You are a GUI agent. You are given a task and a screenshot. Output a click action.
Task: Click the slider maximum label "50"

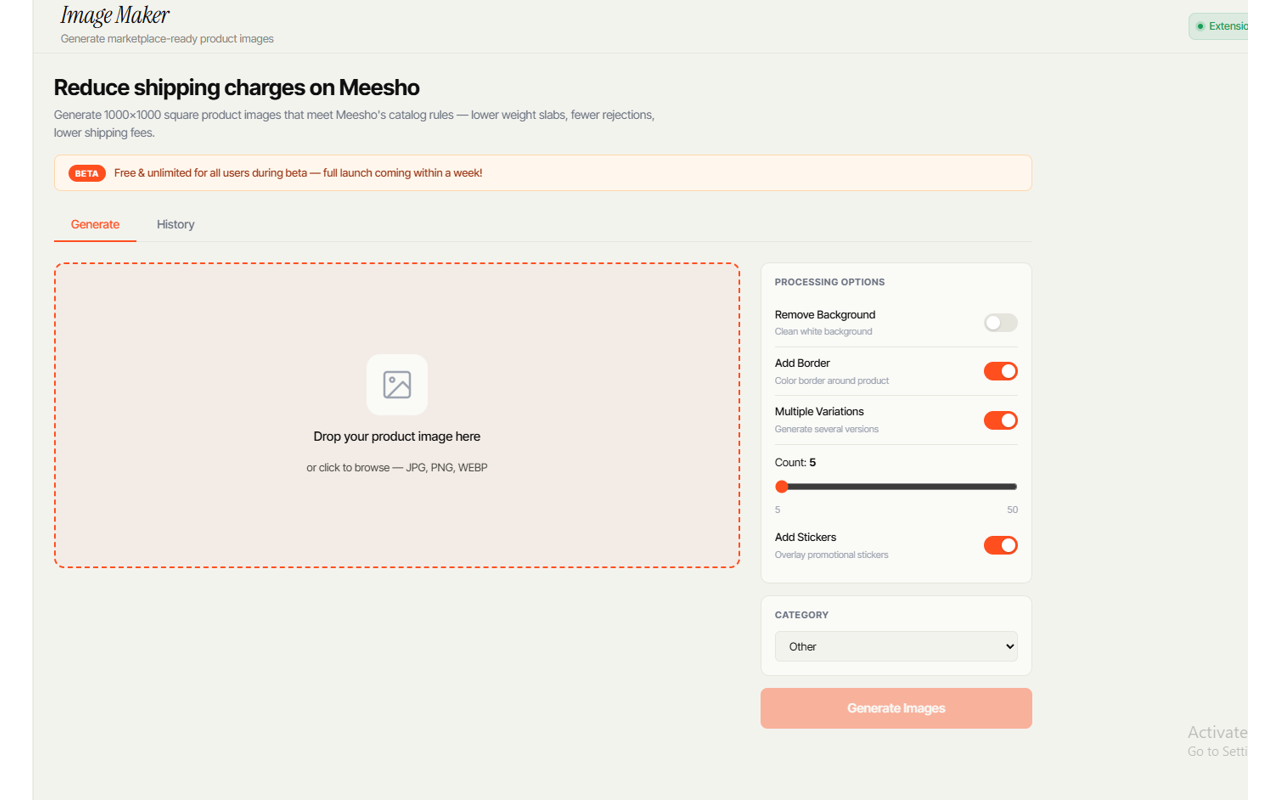(1012, 510)
